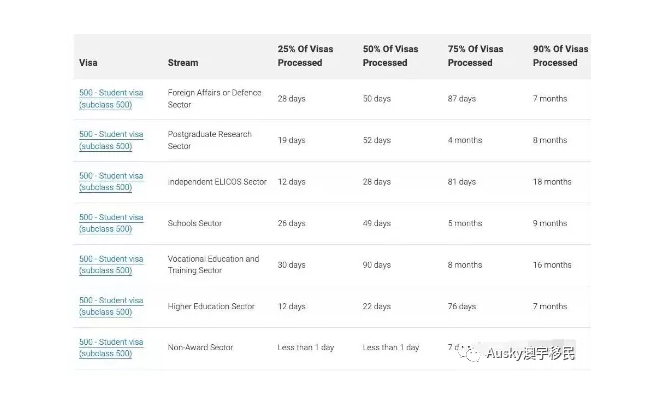This screenshot has width=658, height=395.
Task: Click the Ausky watermark text
Action: pos(530,353)
